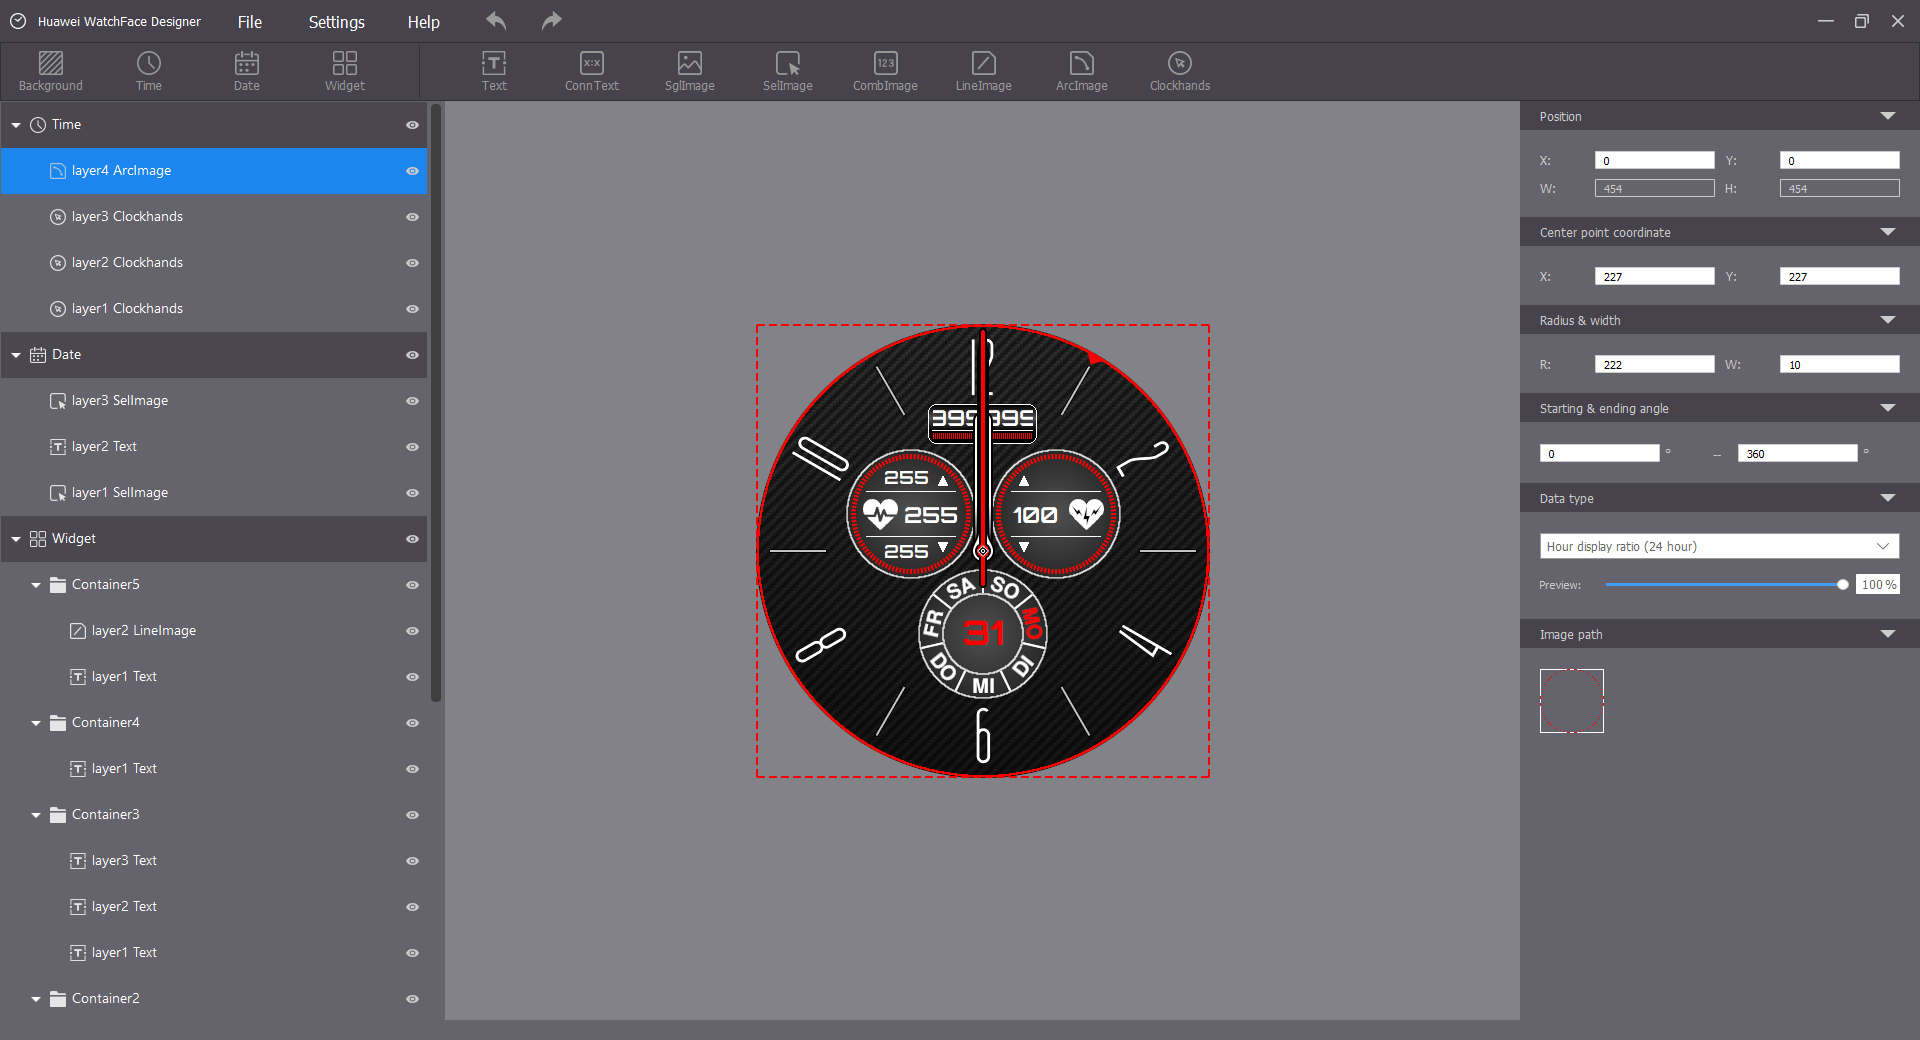Open the Date tool in toolbar
This screenshot has height=1040, width=1920.
[x=246, y=71]
